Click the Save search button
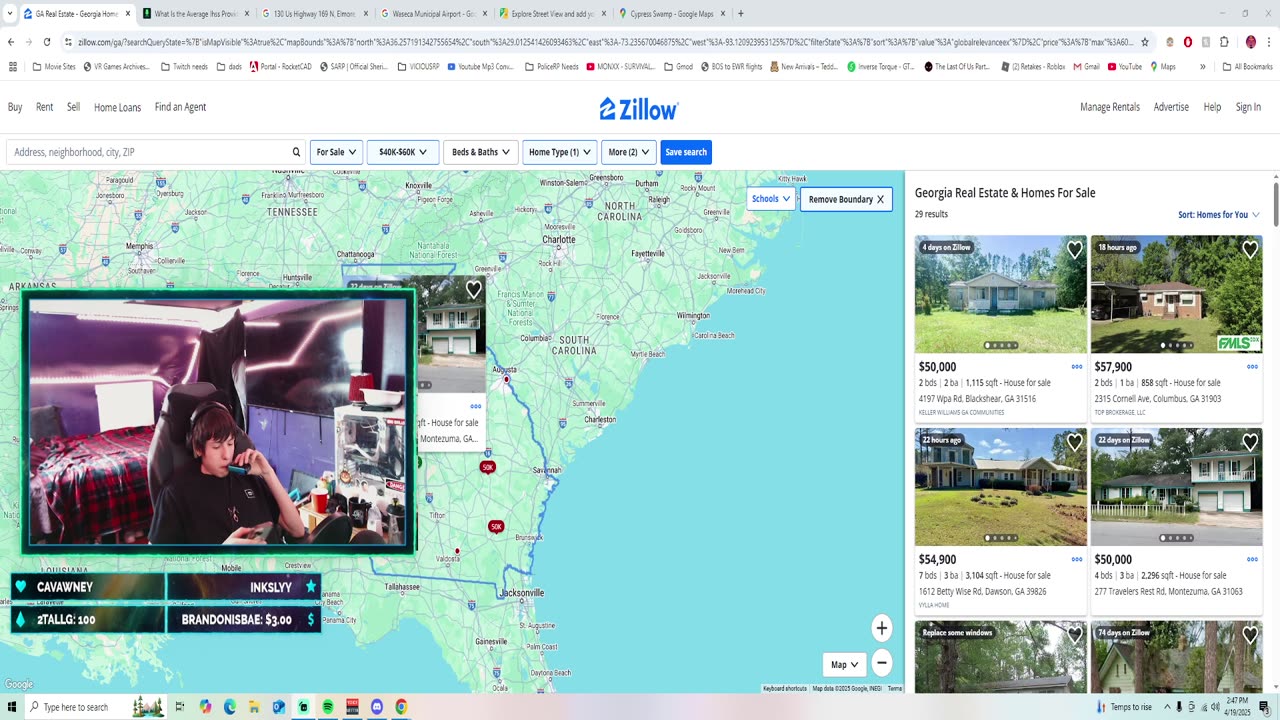This screenshot has width=1280, height=720. tap(686, 152)
